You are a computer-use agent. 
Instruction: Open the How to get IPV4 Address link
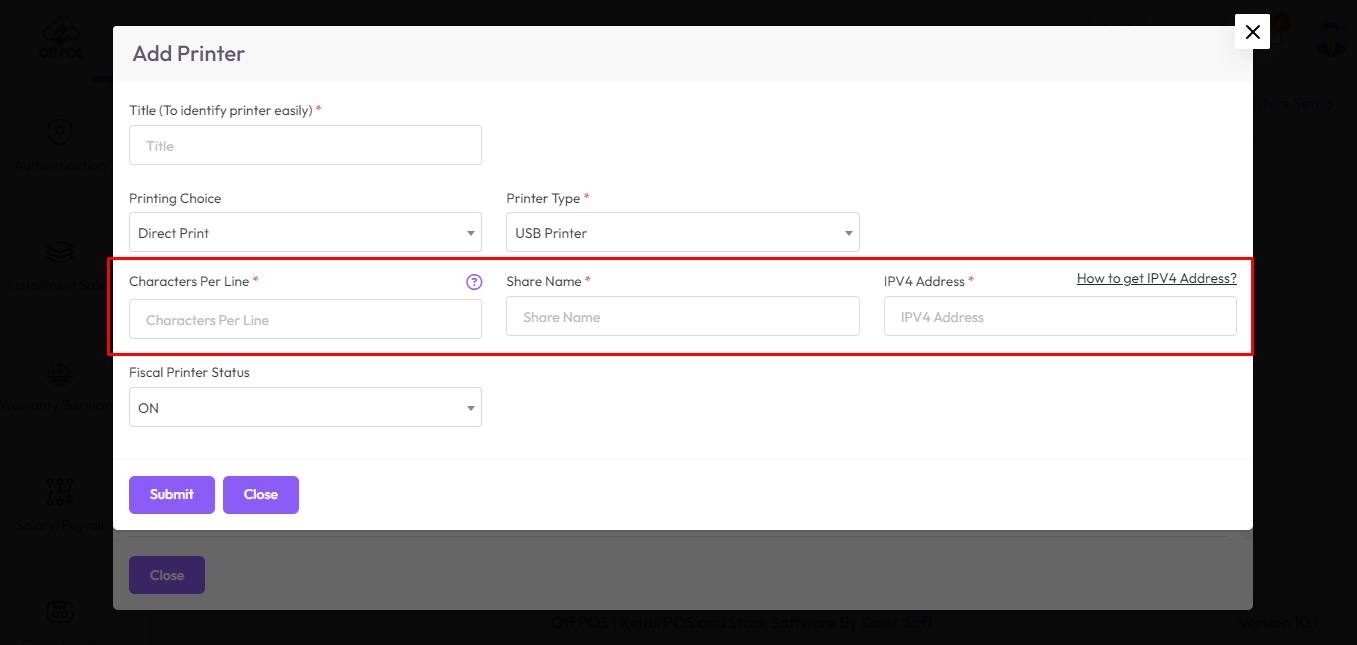[x=1156, y=278]
